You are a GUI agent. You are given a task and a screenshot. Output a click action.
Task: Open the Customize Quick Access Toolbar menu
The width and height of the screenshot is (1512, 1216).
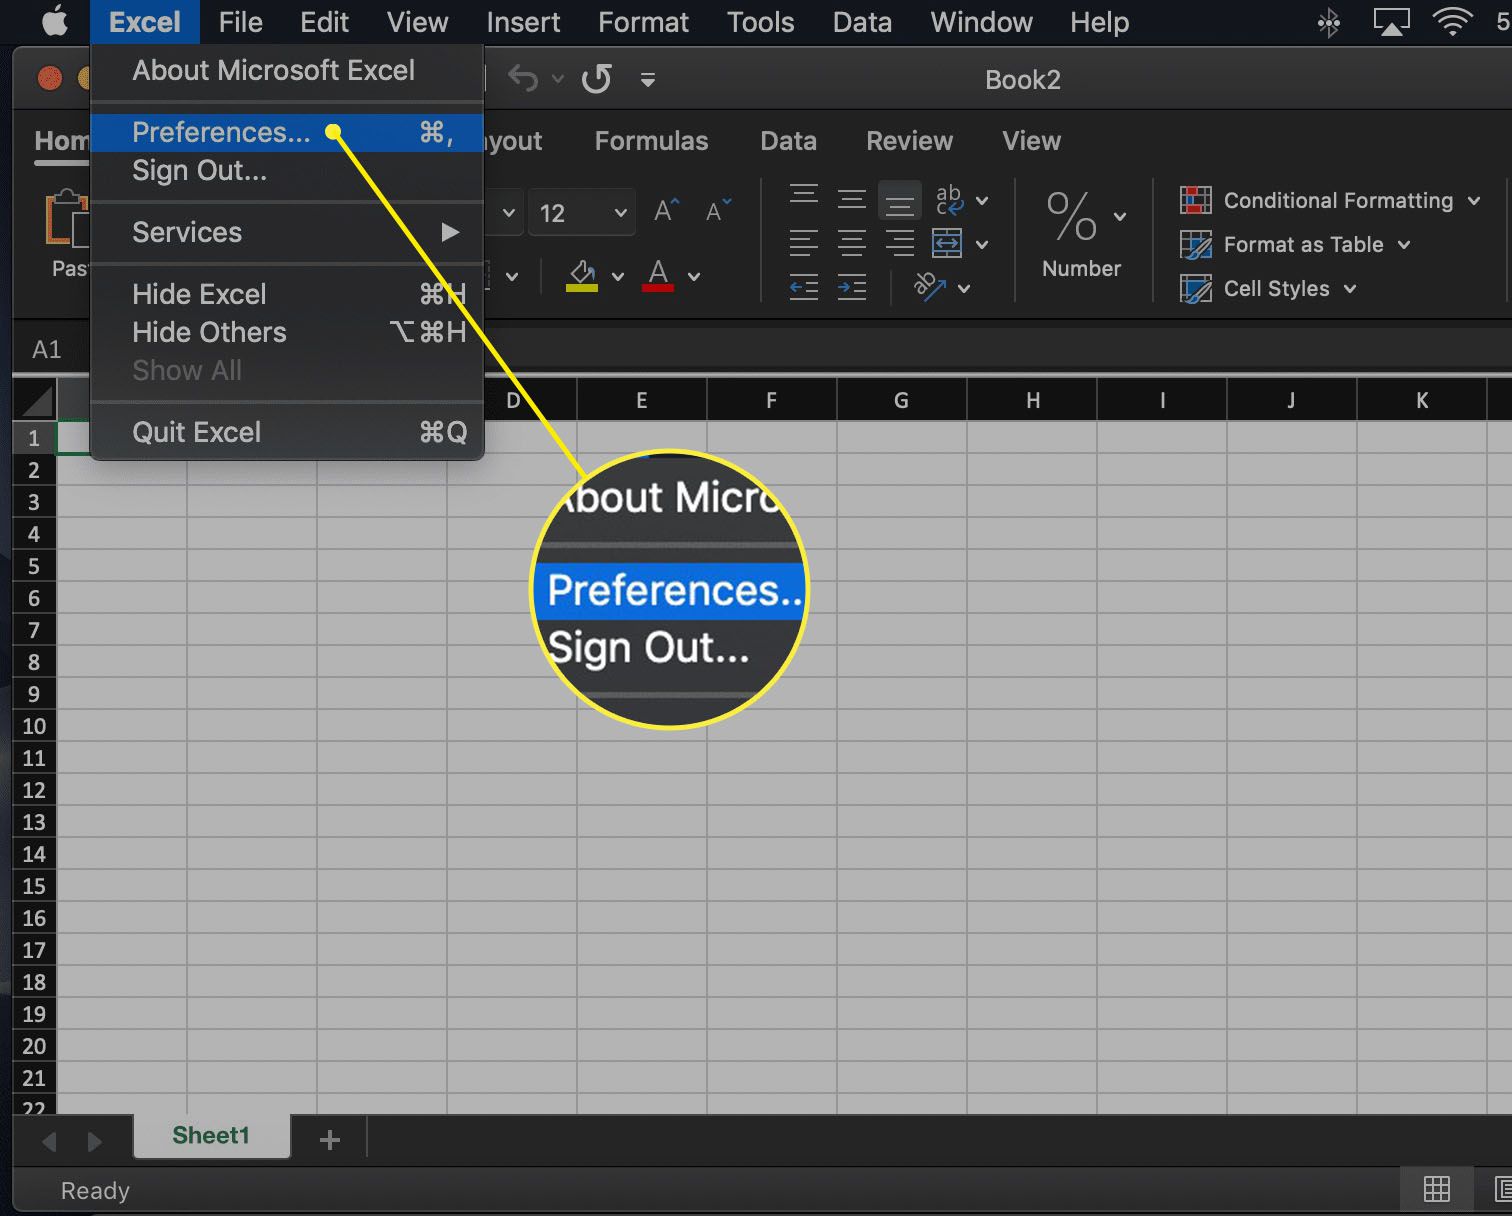[x=648, y=79]
